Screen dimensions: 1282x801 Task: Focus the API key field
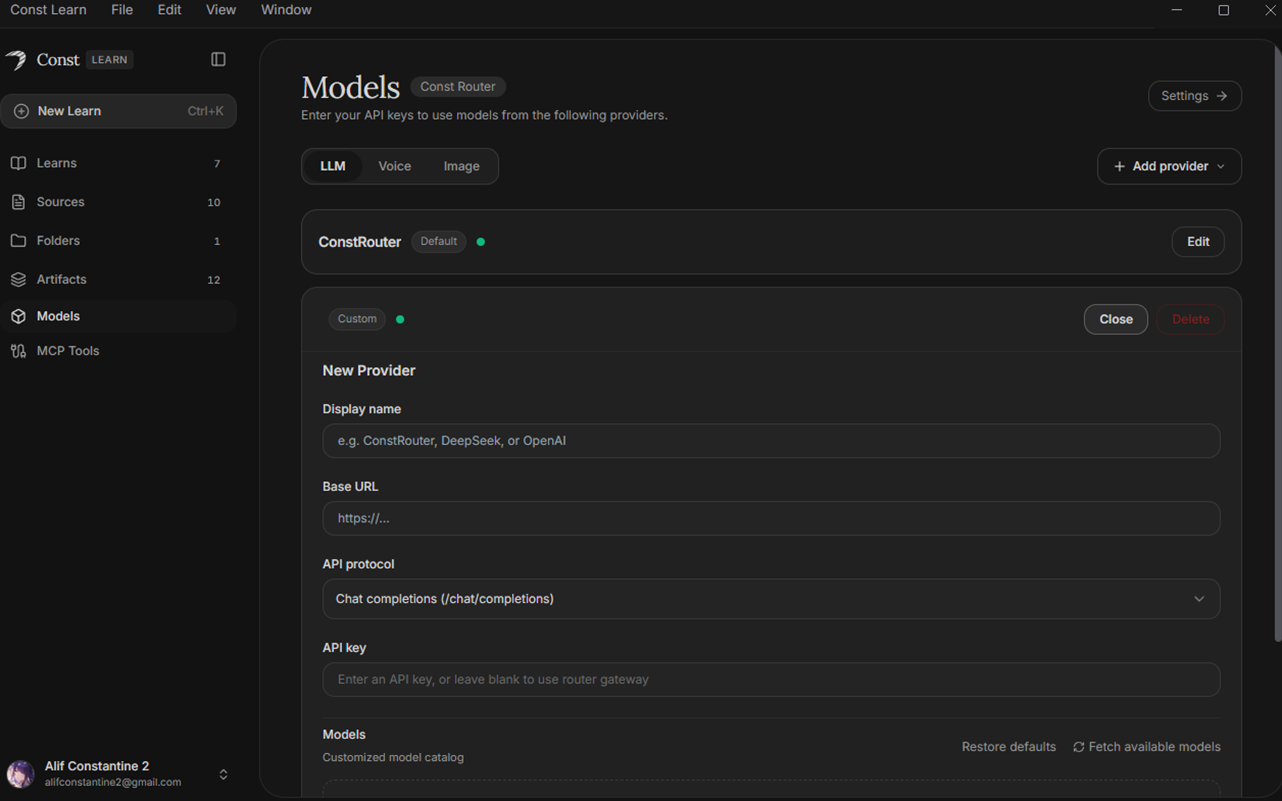tap(771, 680)
